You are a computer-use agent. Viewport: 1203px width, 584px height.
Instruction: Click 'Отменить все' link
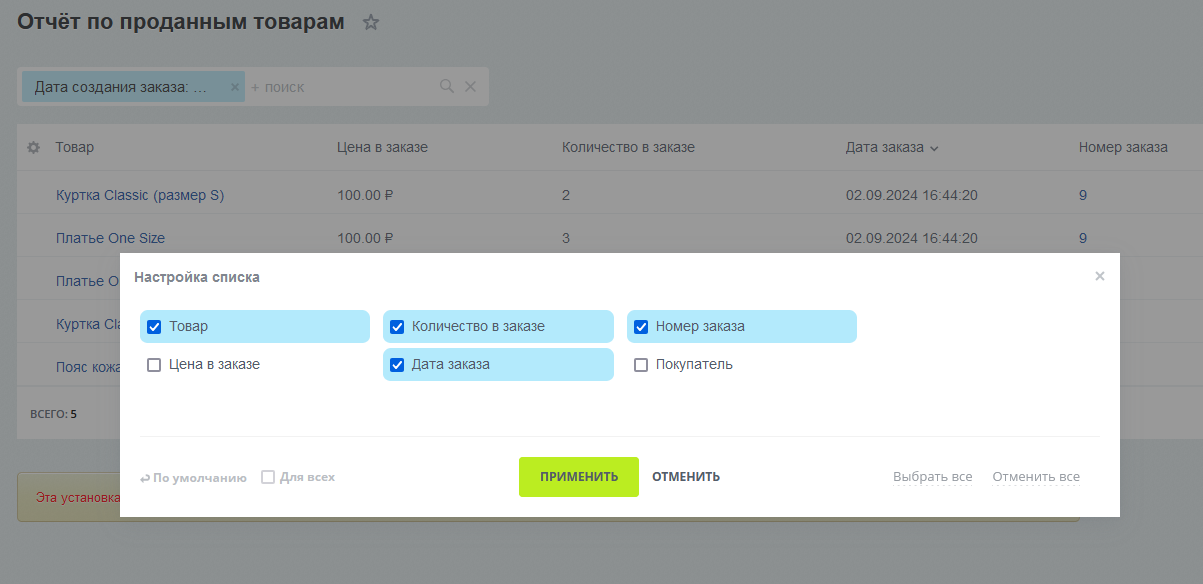coord(1035,477)
